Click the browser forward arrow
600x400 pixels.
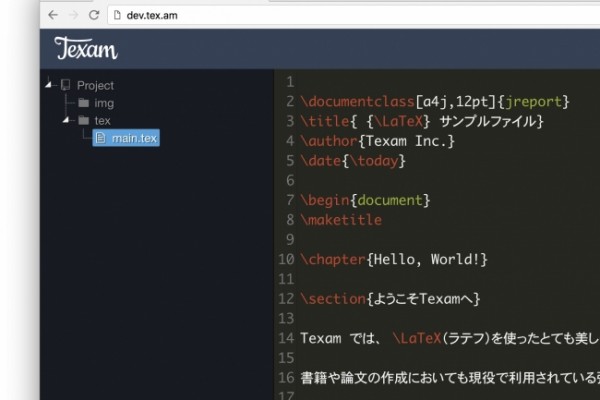[73, 15]
